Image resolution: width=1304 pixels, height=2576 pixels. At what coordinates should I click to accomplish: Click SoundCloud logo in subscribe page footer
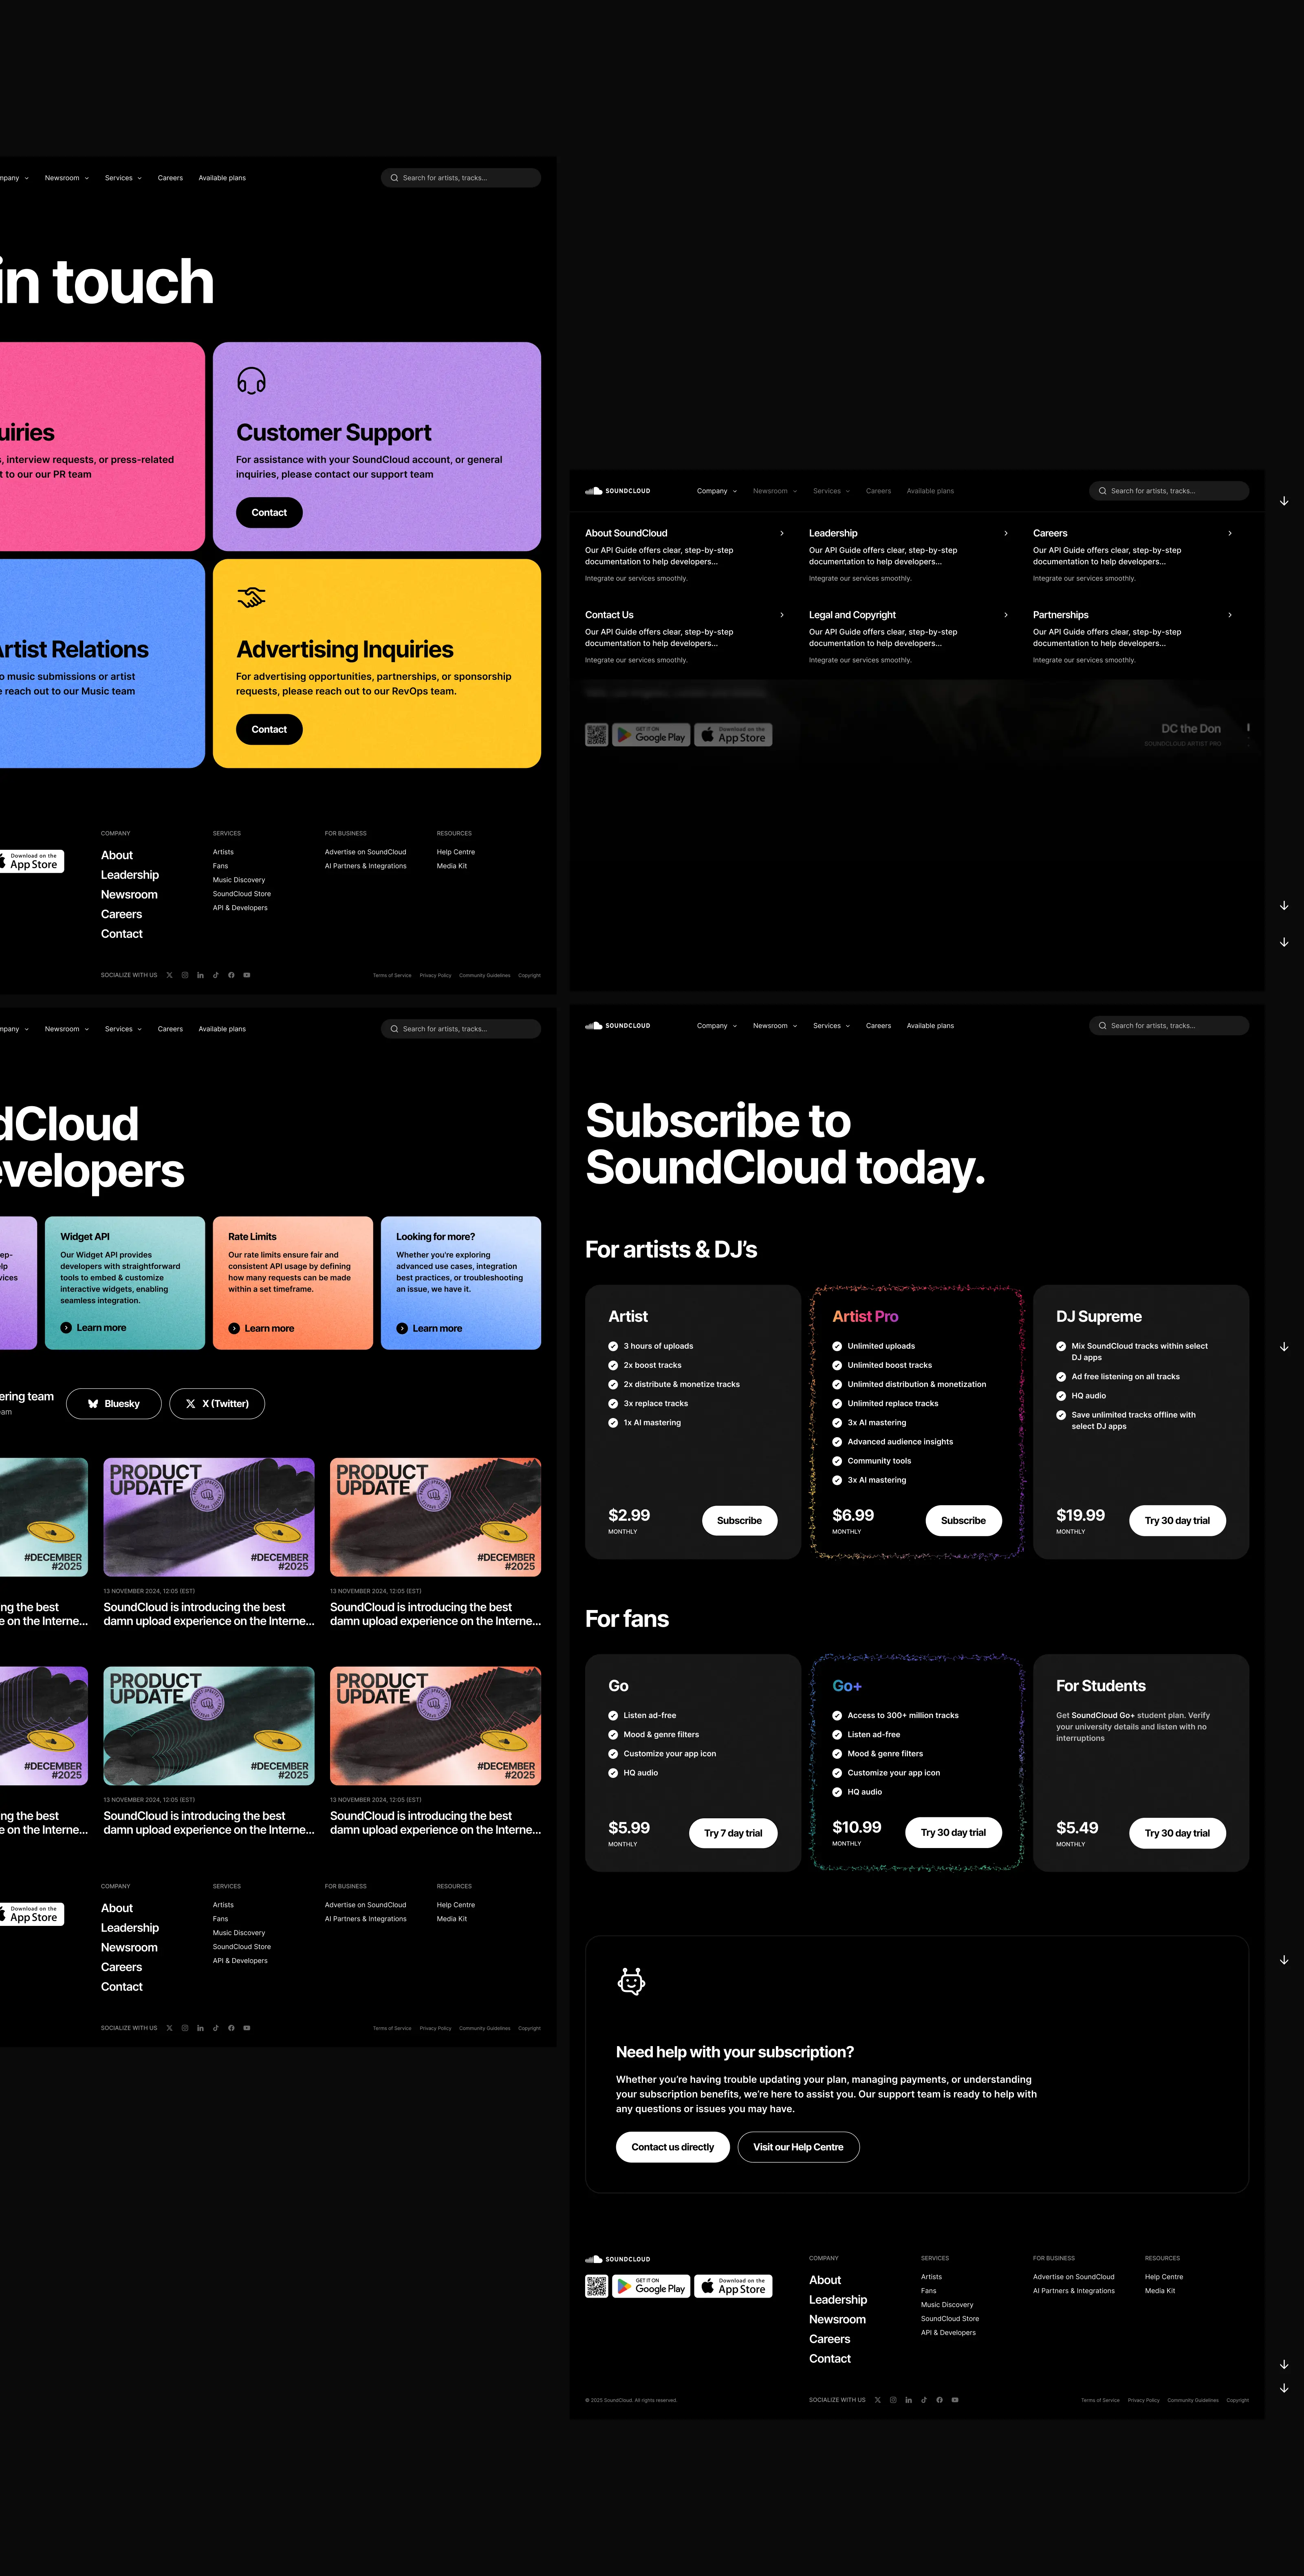pyautogui.click(x=617, y=2259)
